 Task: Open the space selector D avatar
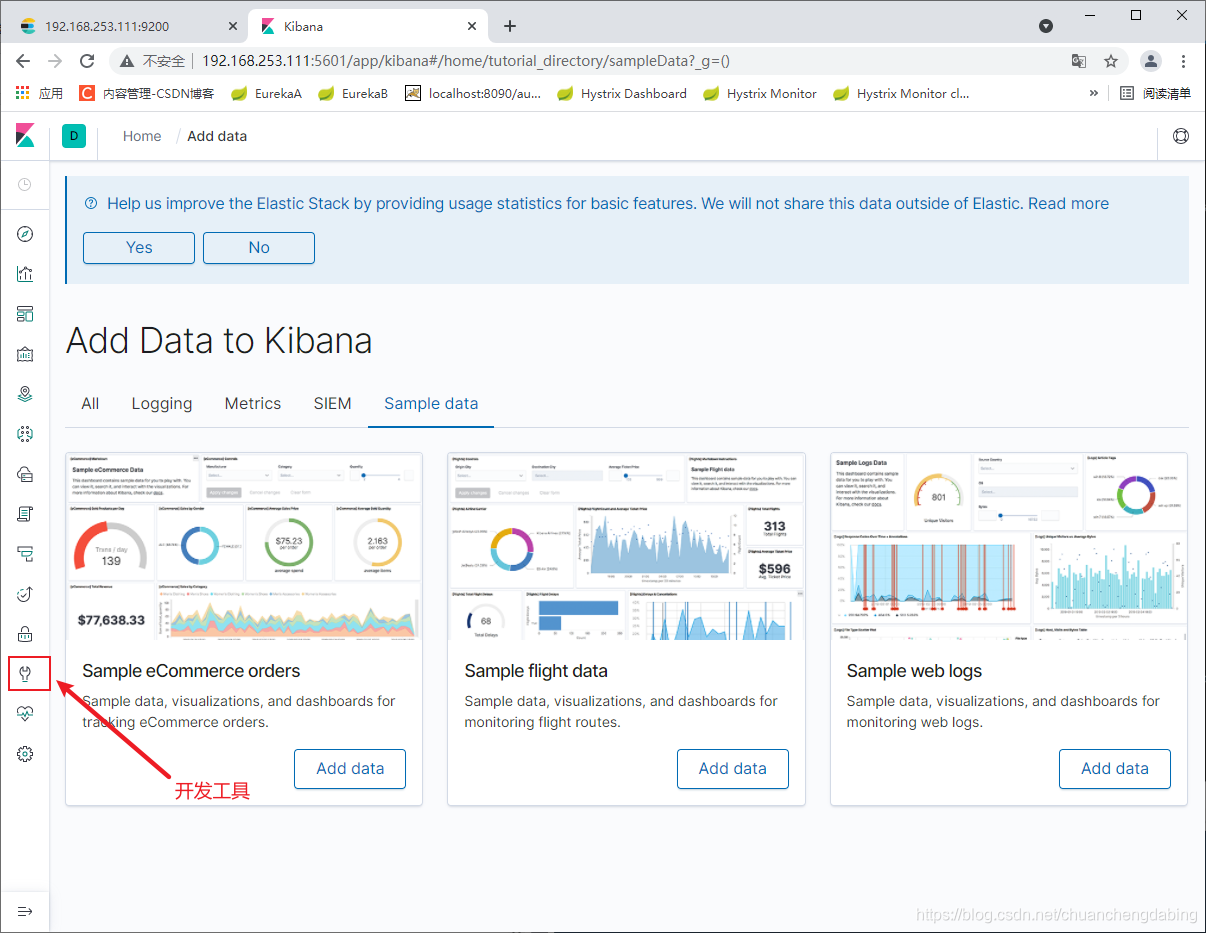tap(74, 136)
